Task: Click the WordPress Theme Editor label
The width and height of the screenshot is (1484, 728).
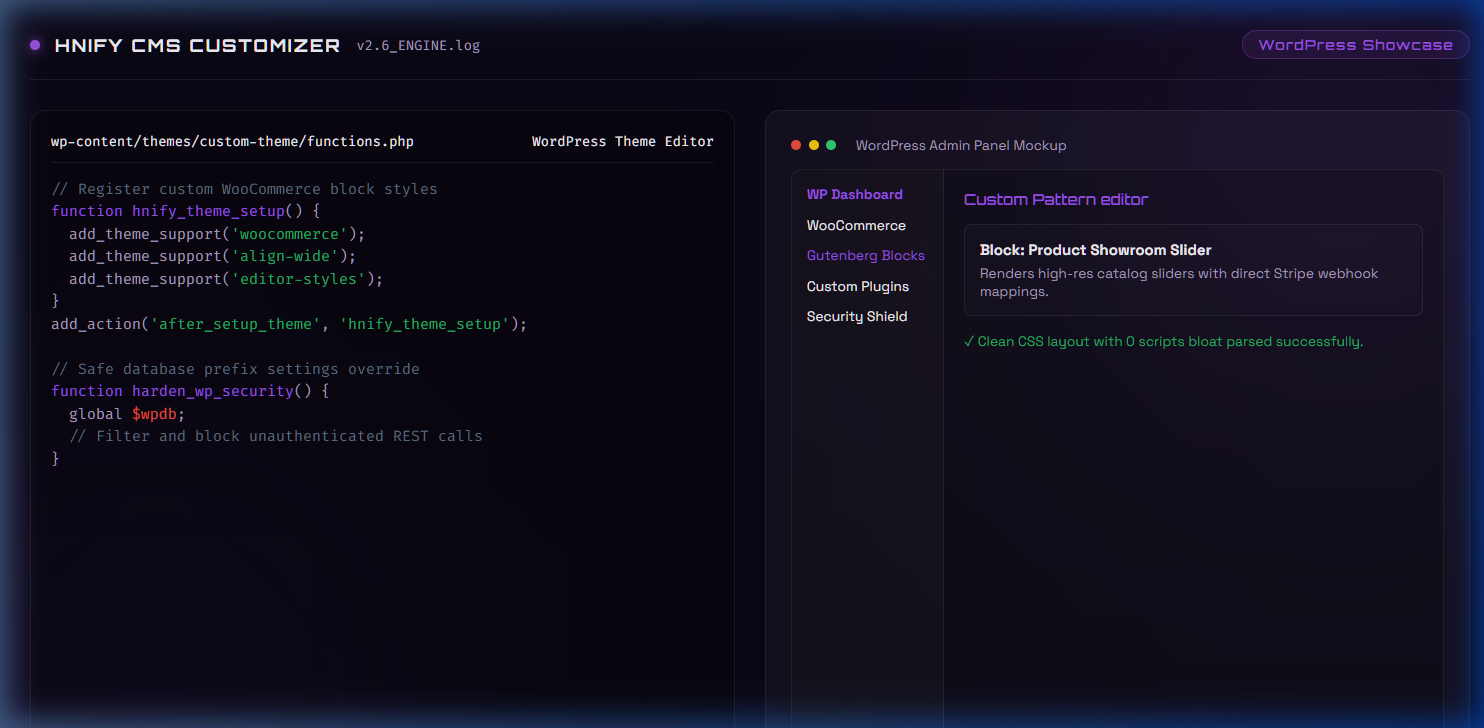Action: click(623, 142)
